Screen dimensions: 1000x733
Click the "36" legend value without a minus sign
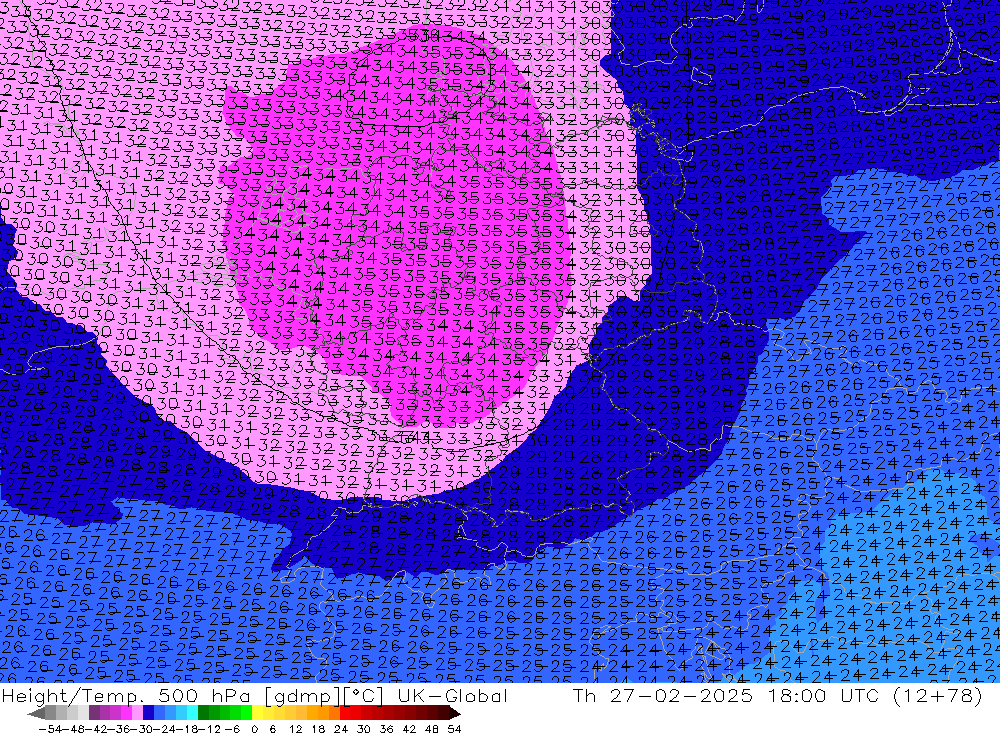(386, 729)
